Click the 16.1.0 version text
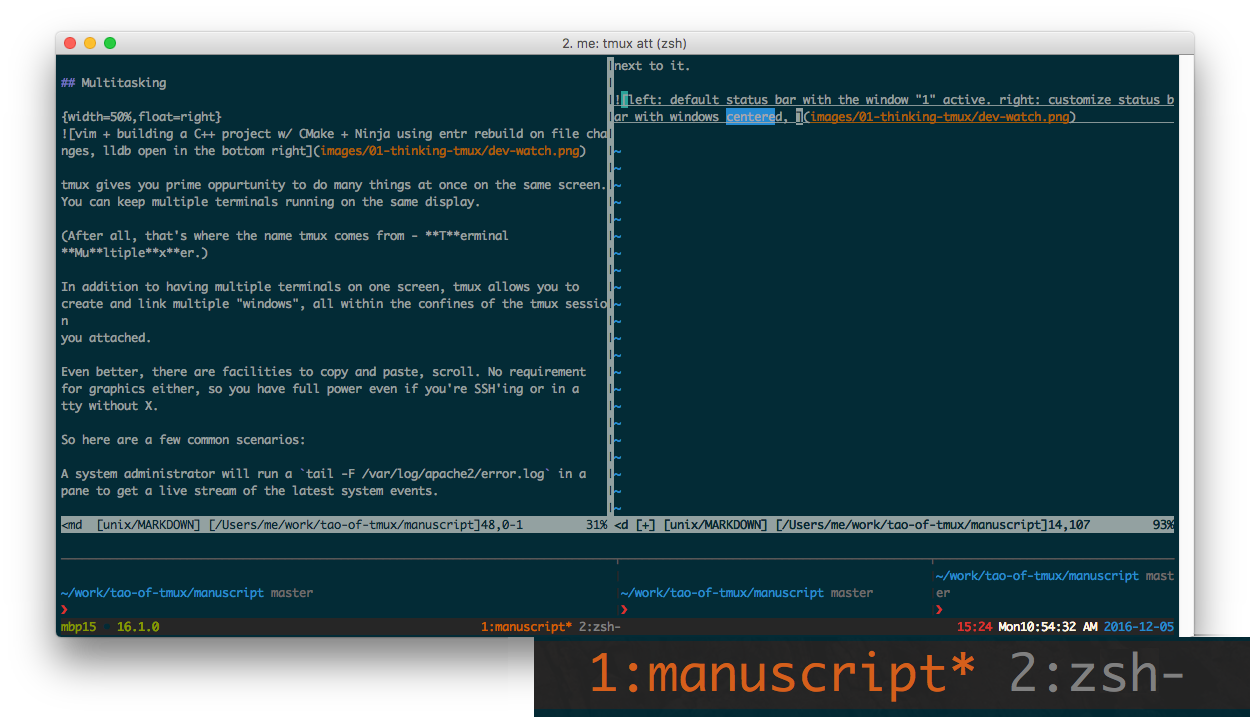Screen dimensions: 1250x717 (x=138, y=627)
